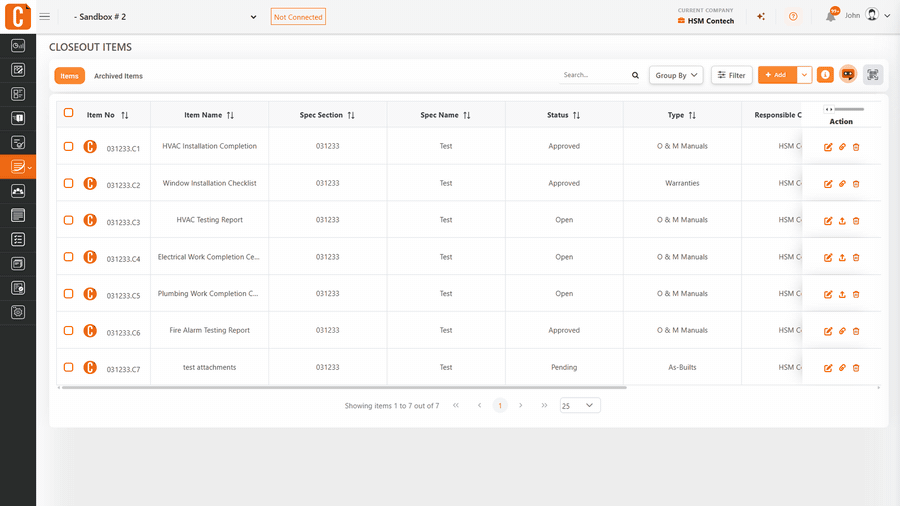Jump to the last page arrow

click(544, 406)
